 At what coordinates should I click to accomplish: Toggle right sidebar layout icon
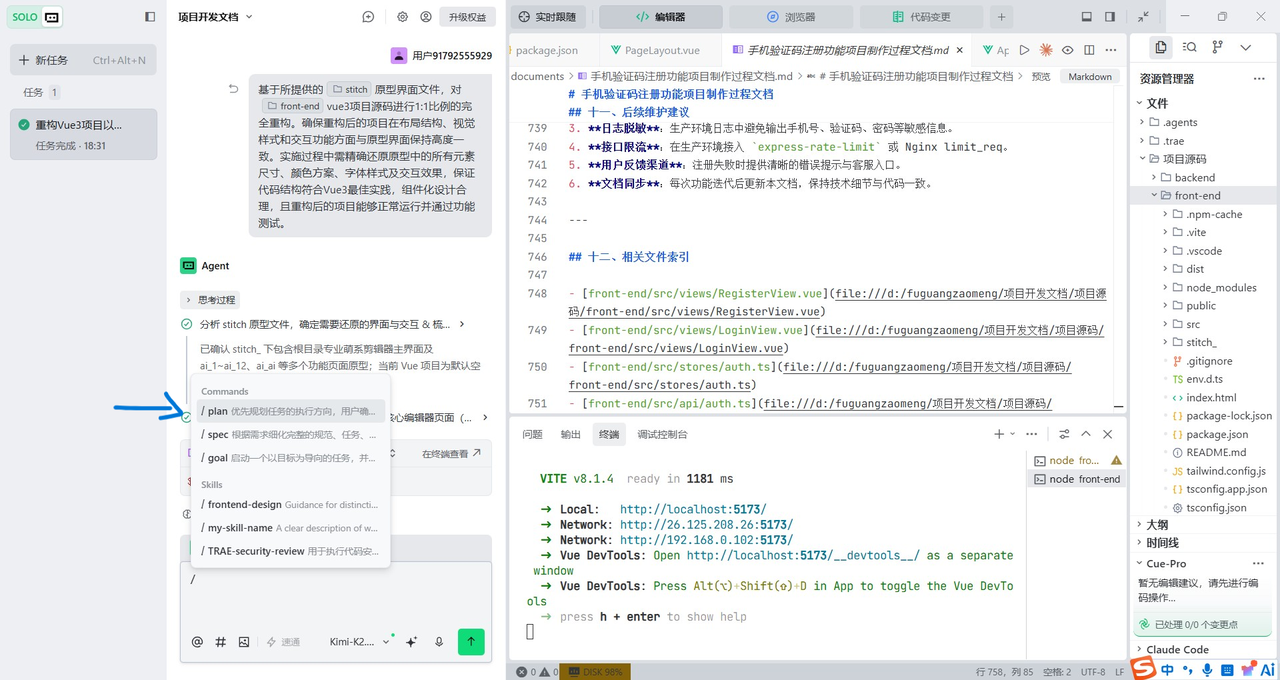click(1110, 17)
